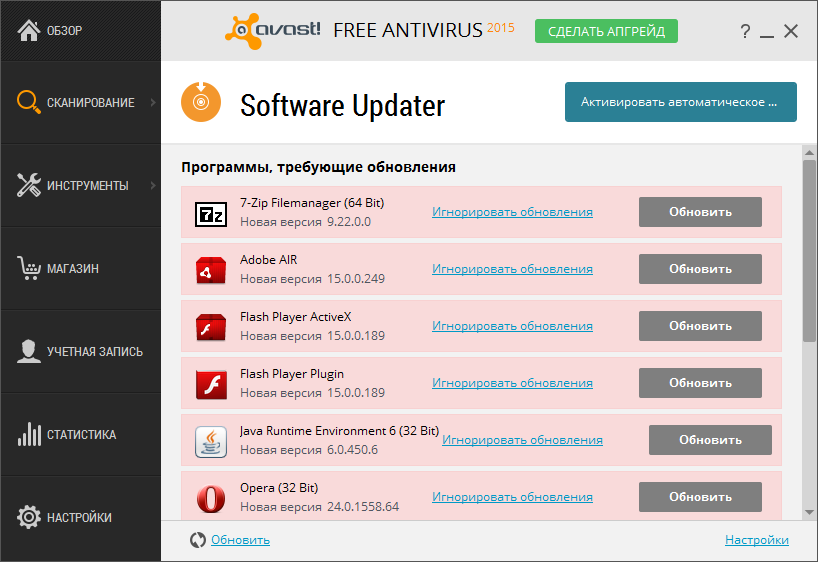Viewport: 818px width, 562px height.
Task: Click the Adobe AIR red box icon
Action: (211, 270)
